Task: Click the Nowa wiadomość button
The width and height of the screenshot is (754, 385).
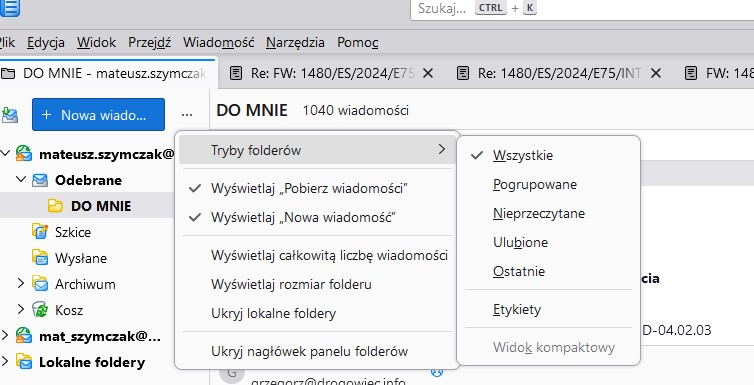Action: (98, 114)
